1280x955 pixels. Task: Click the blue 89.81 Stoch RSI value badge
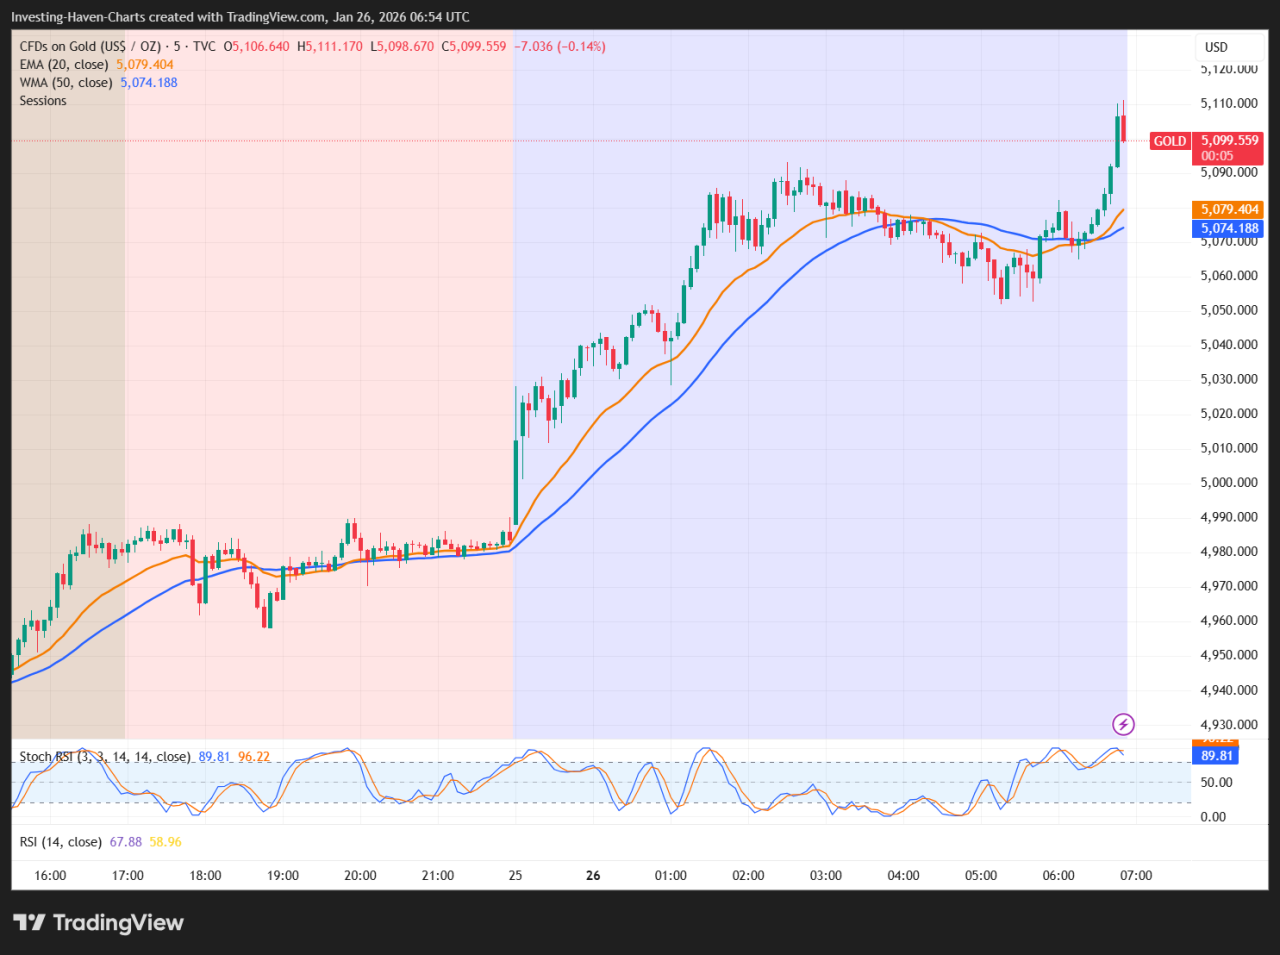pos(1215,756)
